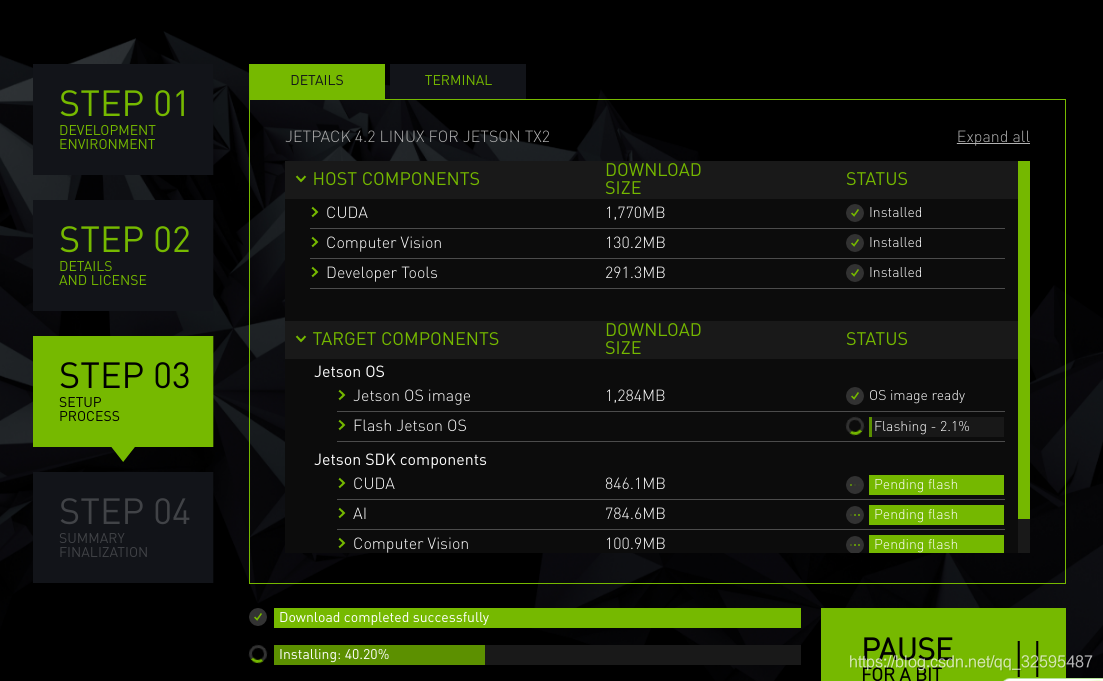Collapse the HOST COMPONENTS section
Image resolution: width=1103 pixels, height=681 pixels.
(301, 179)
